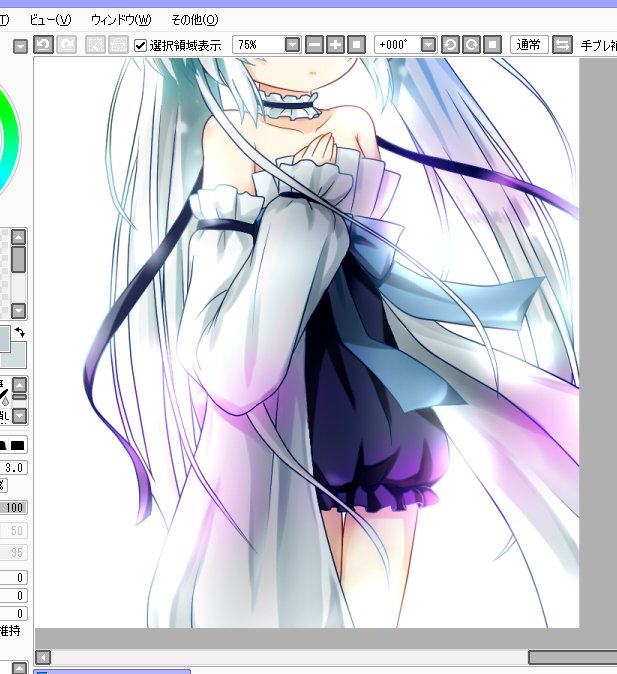Swap foreground and background colors arrow

point(19,332)
